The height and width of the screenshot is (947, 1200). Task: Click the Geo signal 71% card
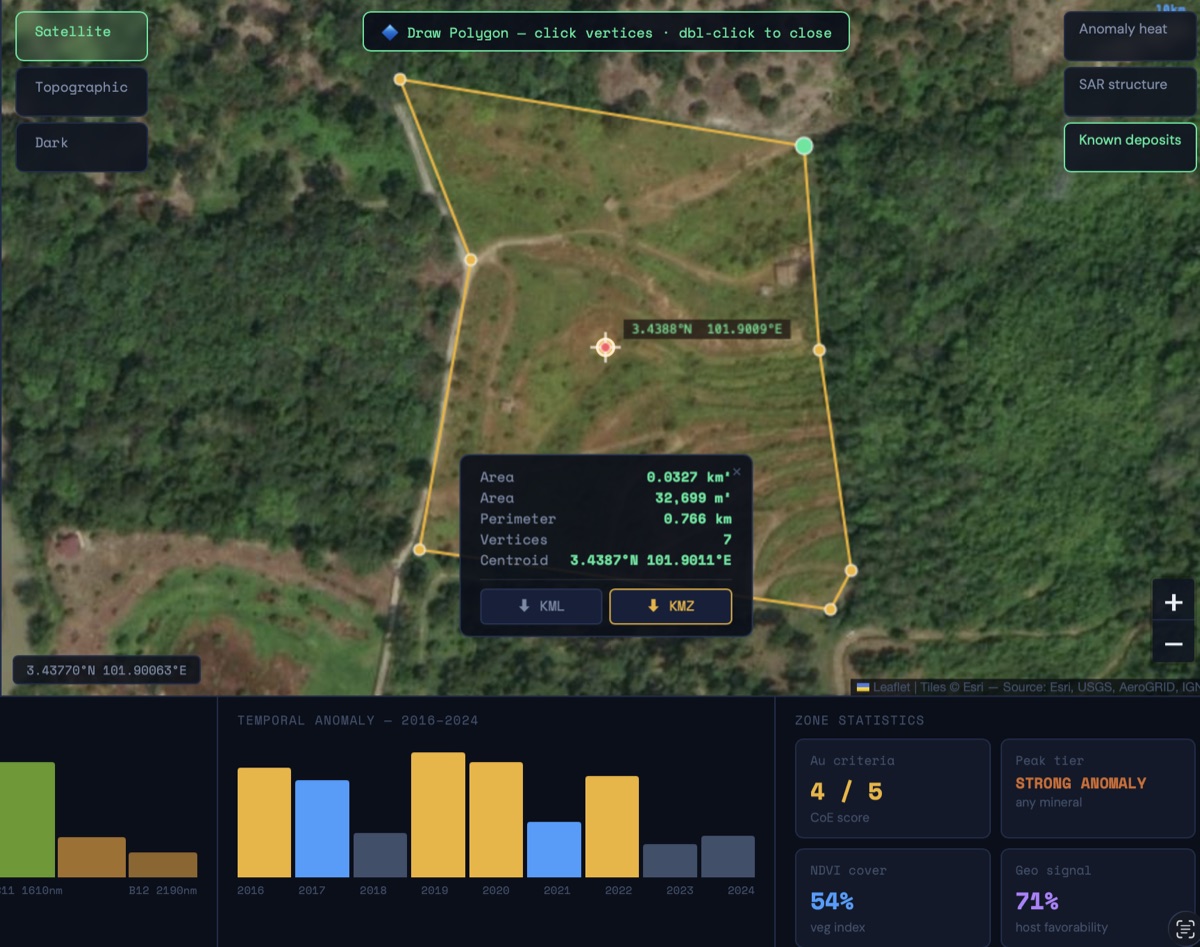click(1098, 897)
